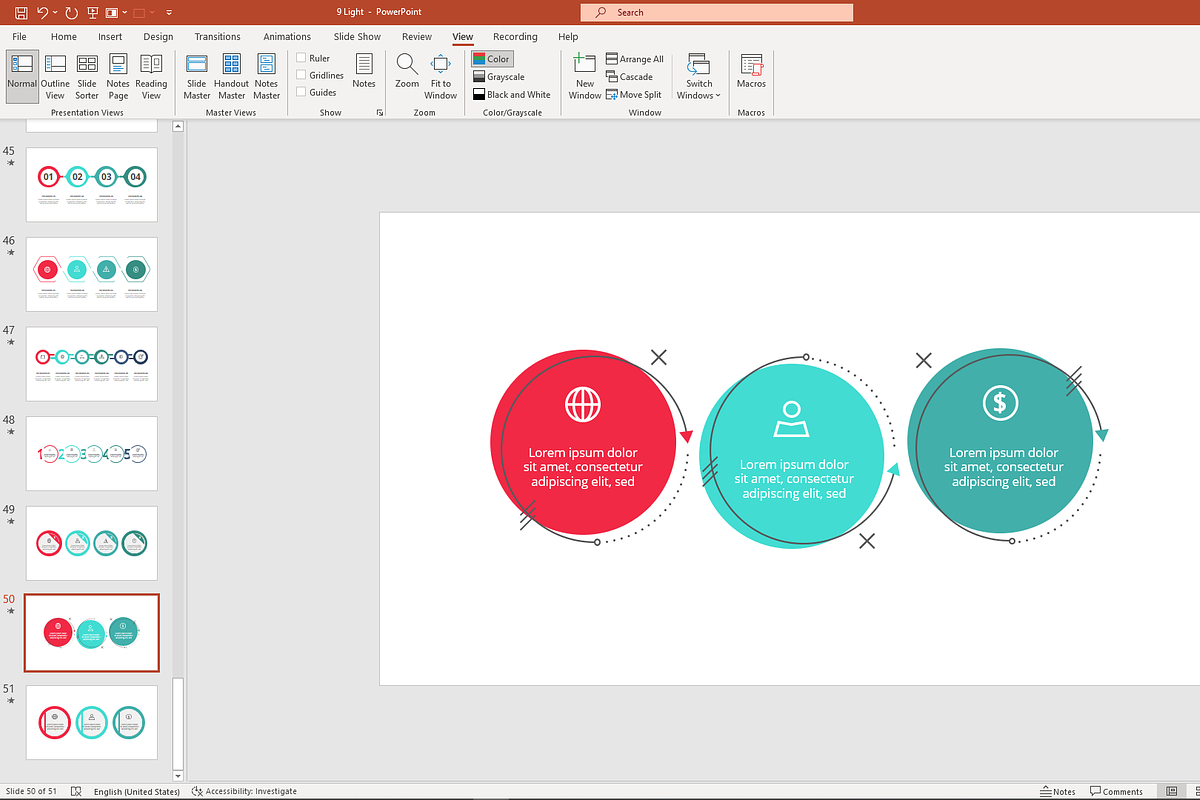Open Notes Page view
Viewport: 1200px width, 800px height.
119,76
